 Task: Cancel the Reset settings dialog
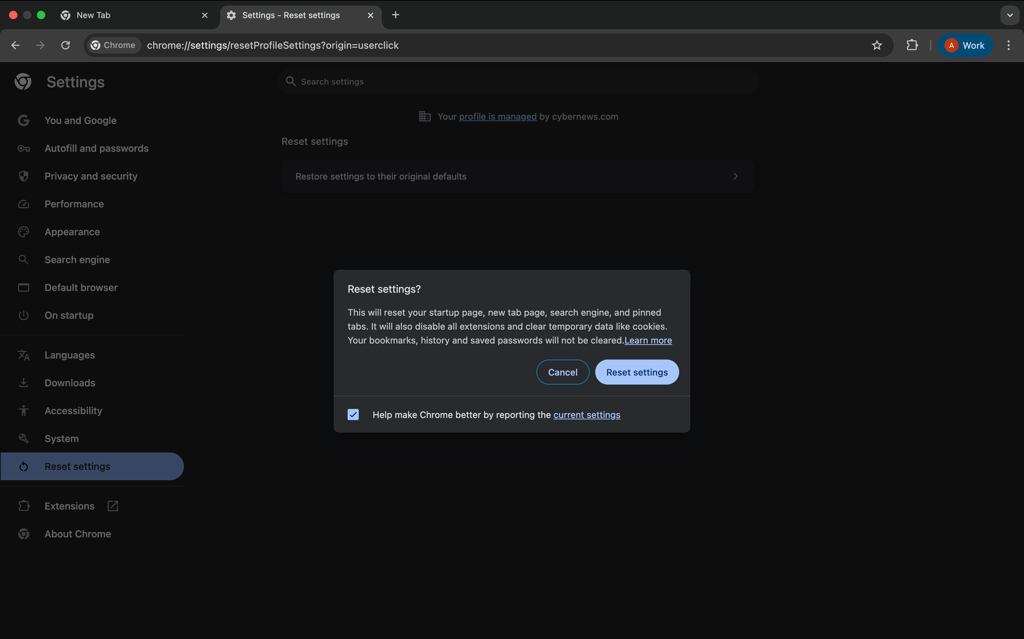(562, 372)
